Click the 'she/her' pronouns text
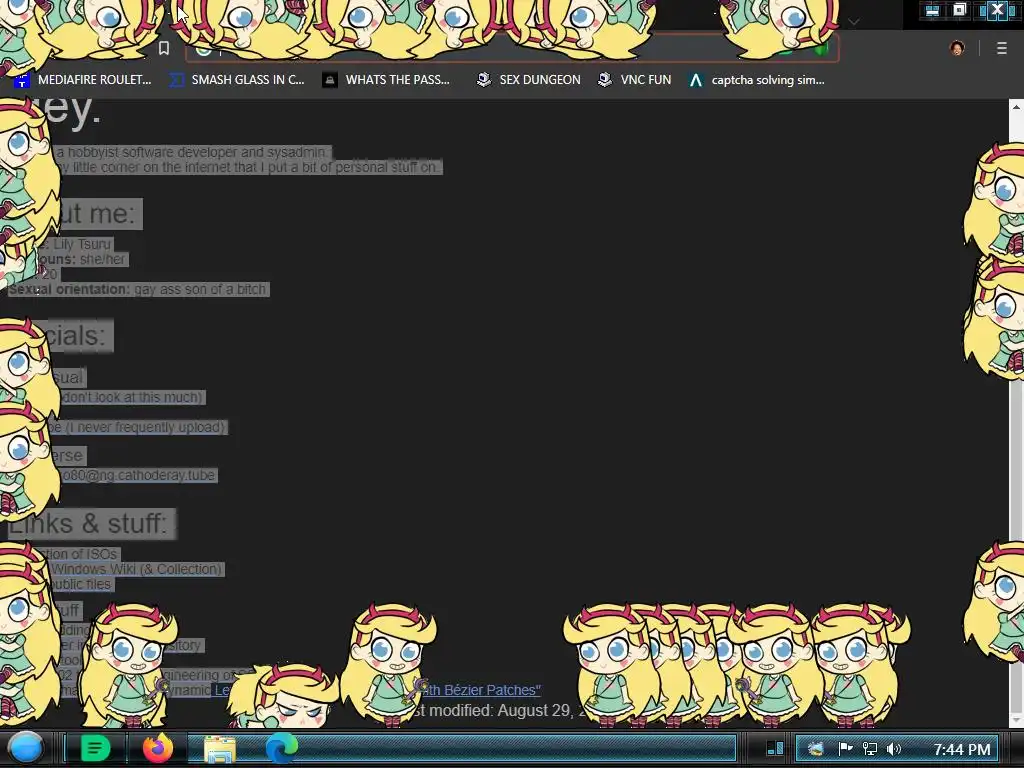The image size is (1024, 768). point(103,259)
